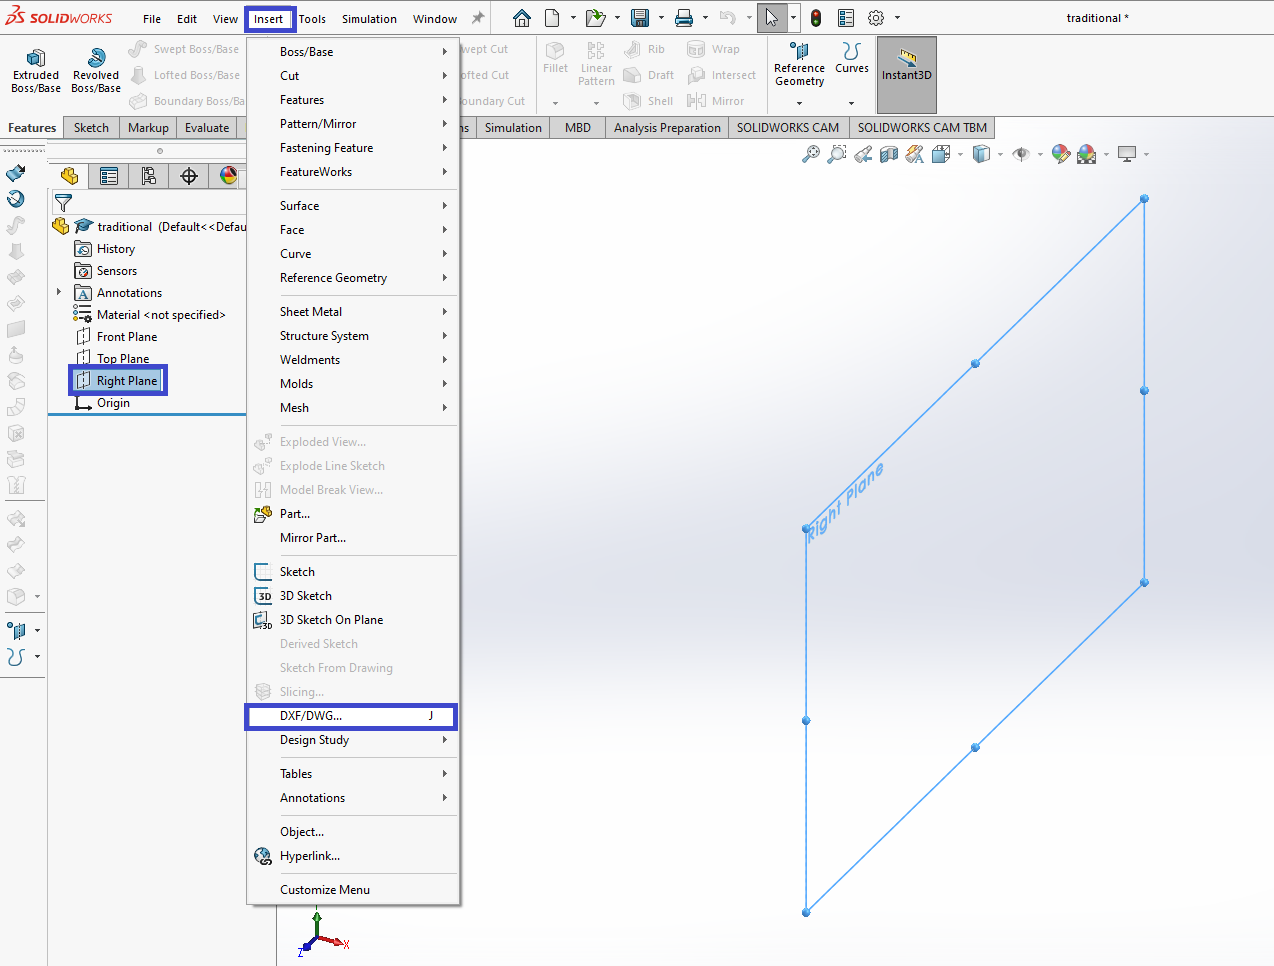The height and width of the screenshot is (966, 1274).
Task: Toggle the Hide/Show Items eye icon
Action: tap(1021, 154)
